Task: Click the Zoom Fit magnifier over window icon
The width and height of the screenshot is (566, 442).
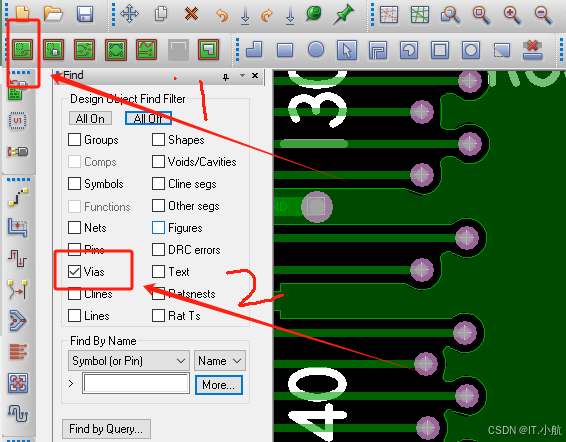Action: (x=450, y=15)
